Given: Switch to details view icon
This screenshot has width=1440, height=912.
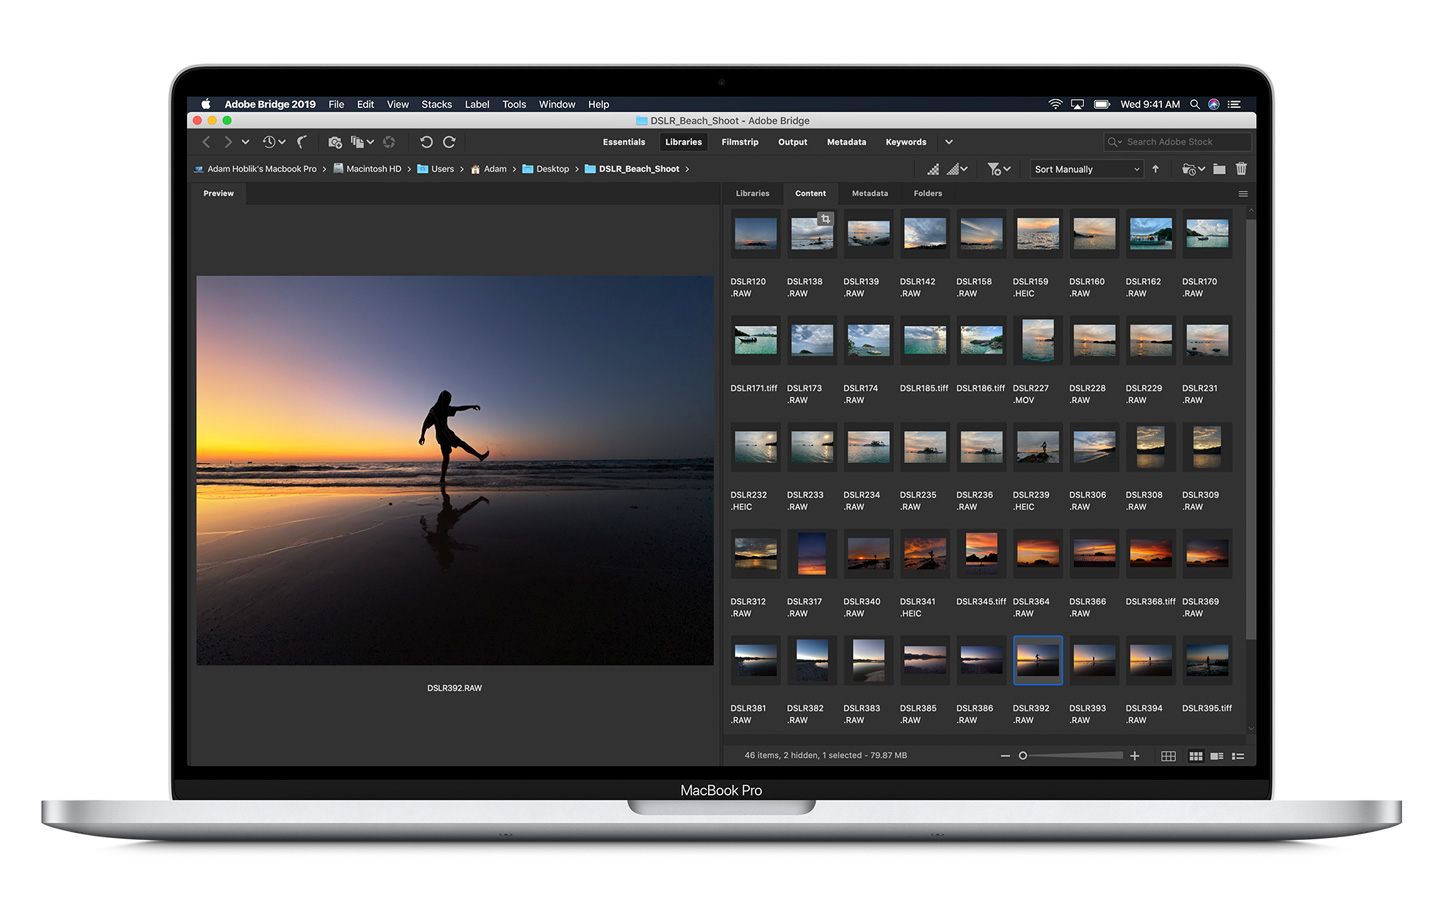Looking at the screenshot, I should pyautogui.click(x=1216, y=756).
